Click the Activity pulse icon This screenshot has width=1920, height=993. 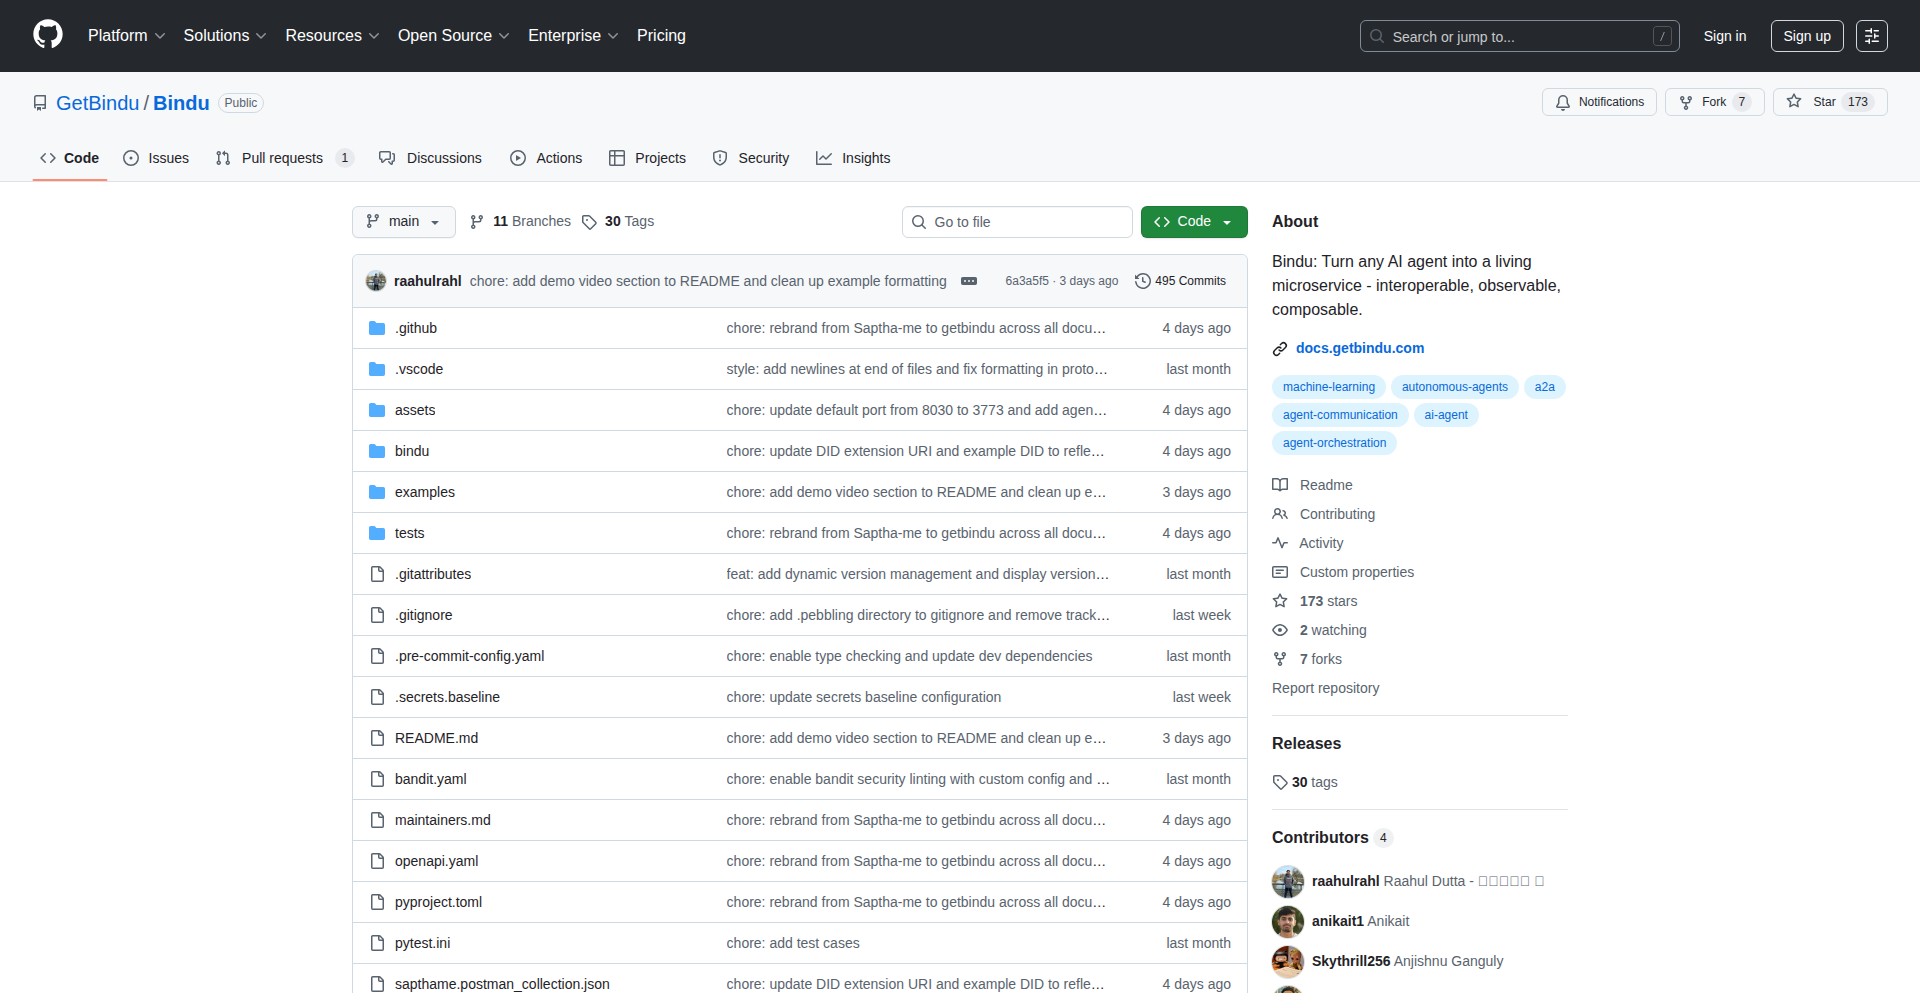tap(1280, 543)
